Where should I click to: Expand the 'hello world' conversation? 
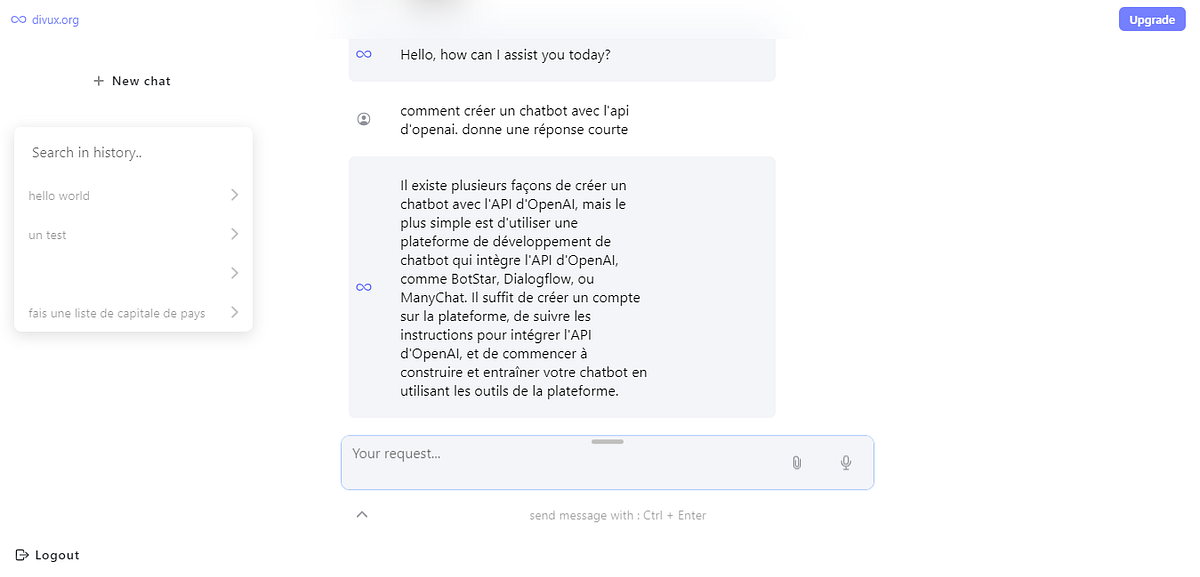[x=233, y=195]
